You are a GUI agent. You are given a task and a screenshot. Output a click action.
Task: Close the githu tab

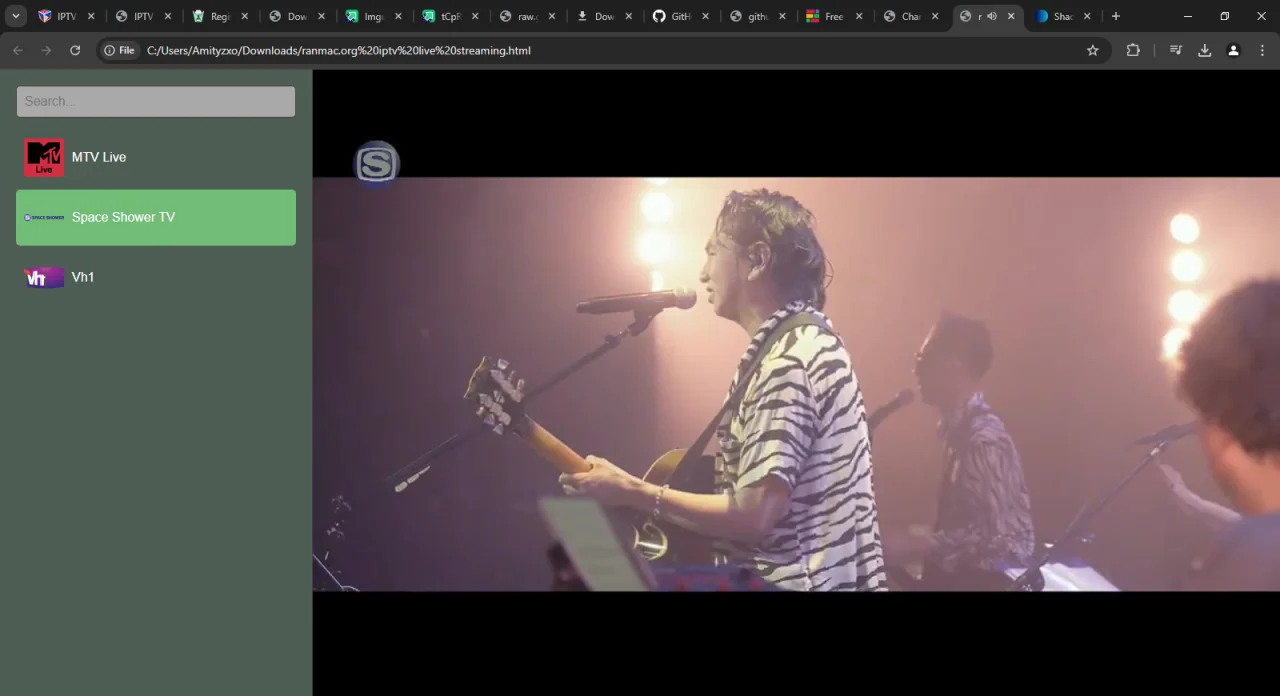[782, 16]
